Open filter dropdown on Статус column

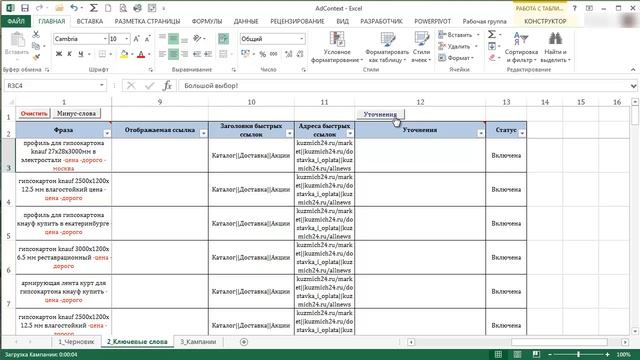[x=522, y=133]
